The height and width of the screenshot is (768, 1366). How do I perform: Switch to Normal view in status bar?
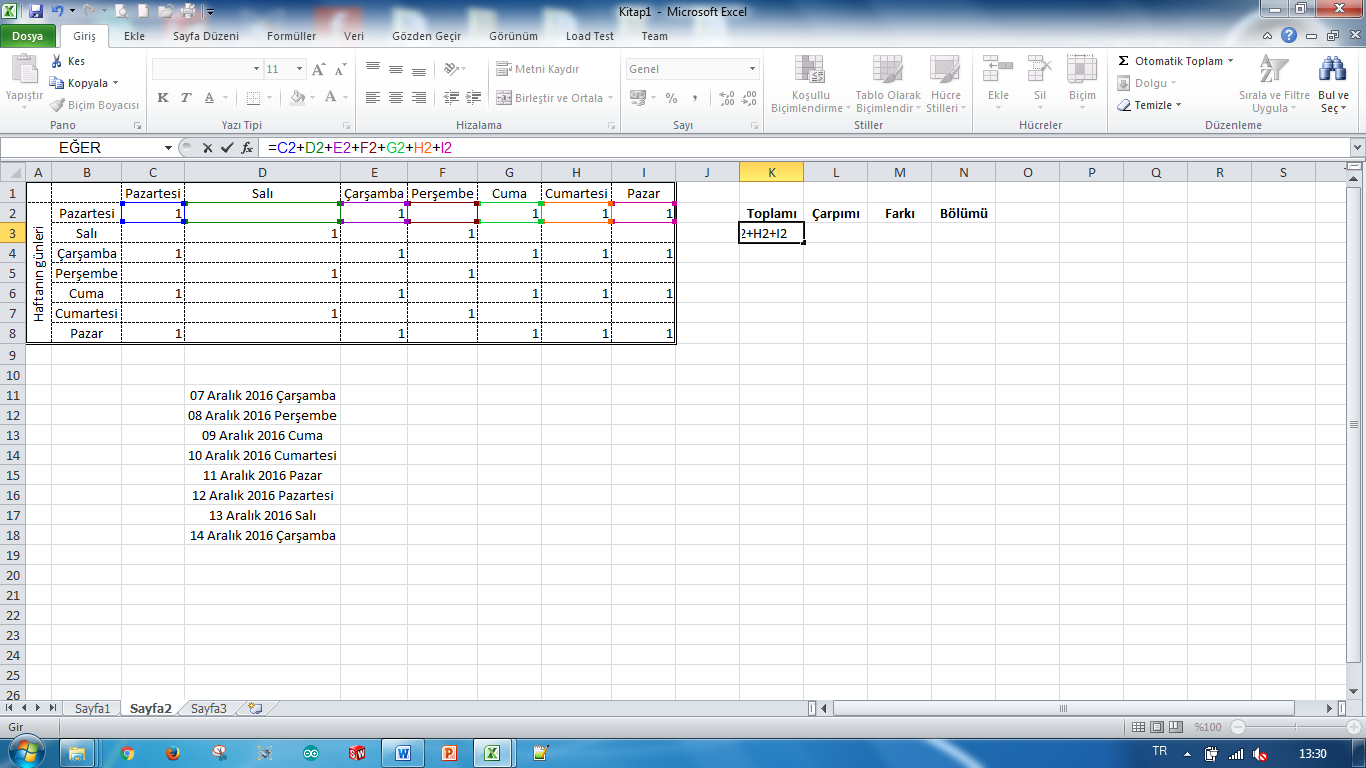[1139, 727]
